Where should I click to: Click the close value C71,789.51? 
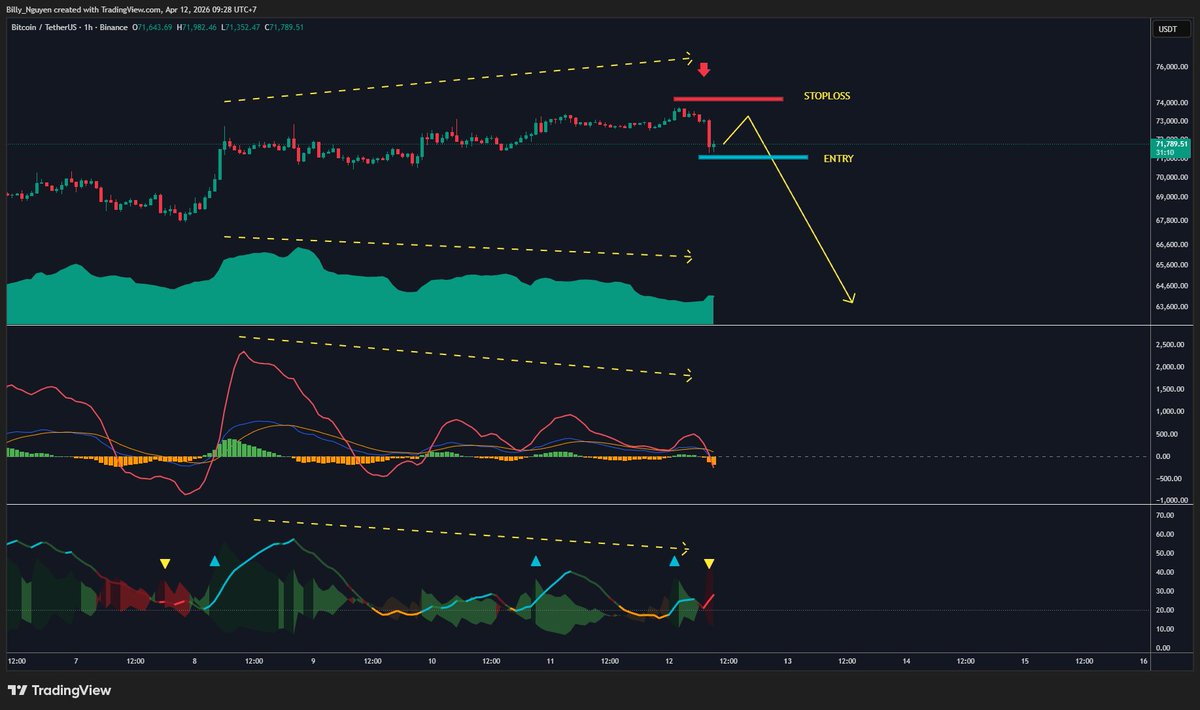point(286,28)
